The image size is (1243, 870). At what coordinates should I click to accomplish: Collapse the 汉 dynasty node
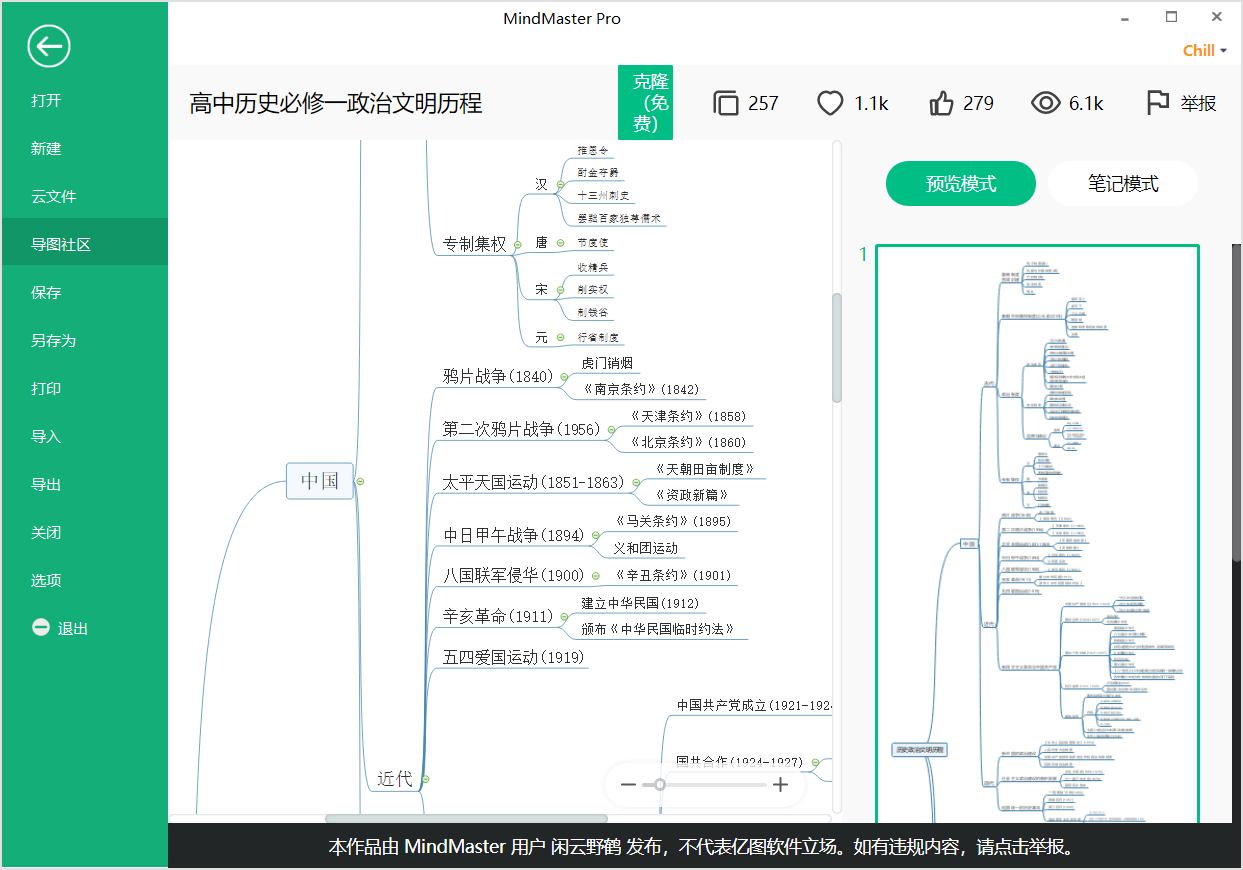pyautogui.click(x=560, y=184)
